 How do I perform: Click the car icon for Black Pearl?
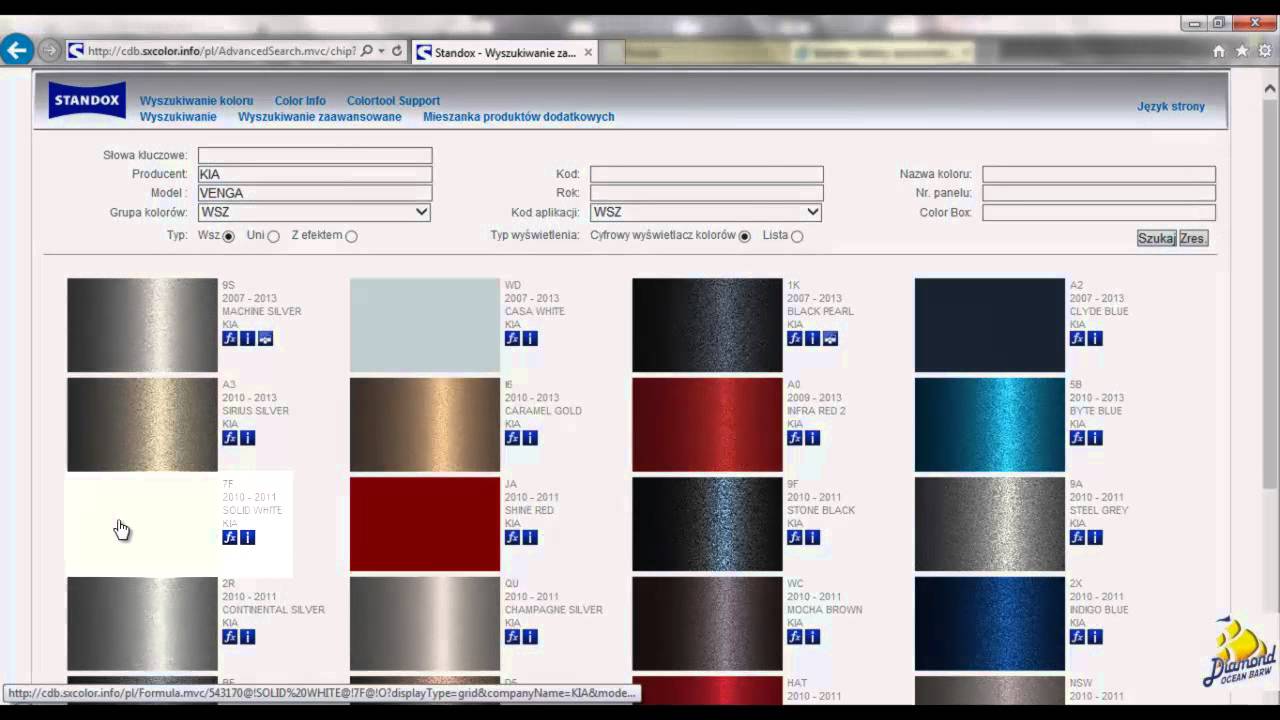coord(830,338)
